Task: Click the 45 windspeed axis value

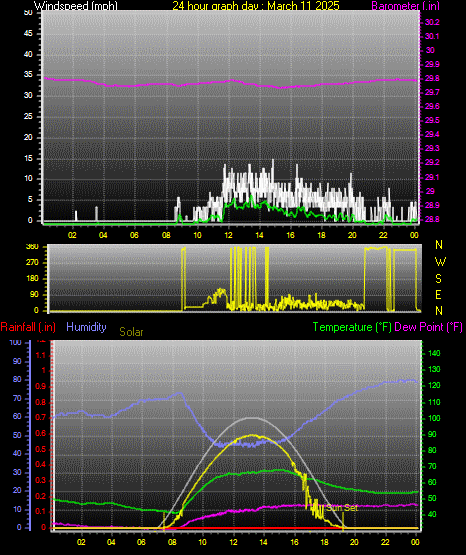Action: point(28,34)
